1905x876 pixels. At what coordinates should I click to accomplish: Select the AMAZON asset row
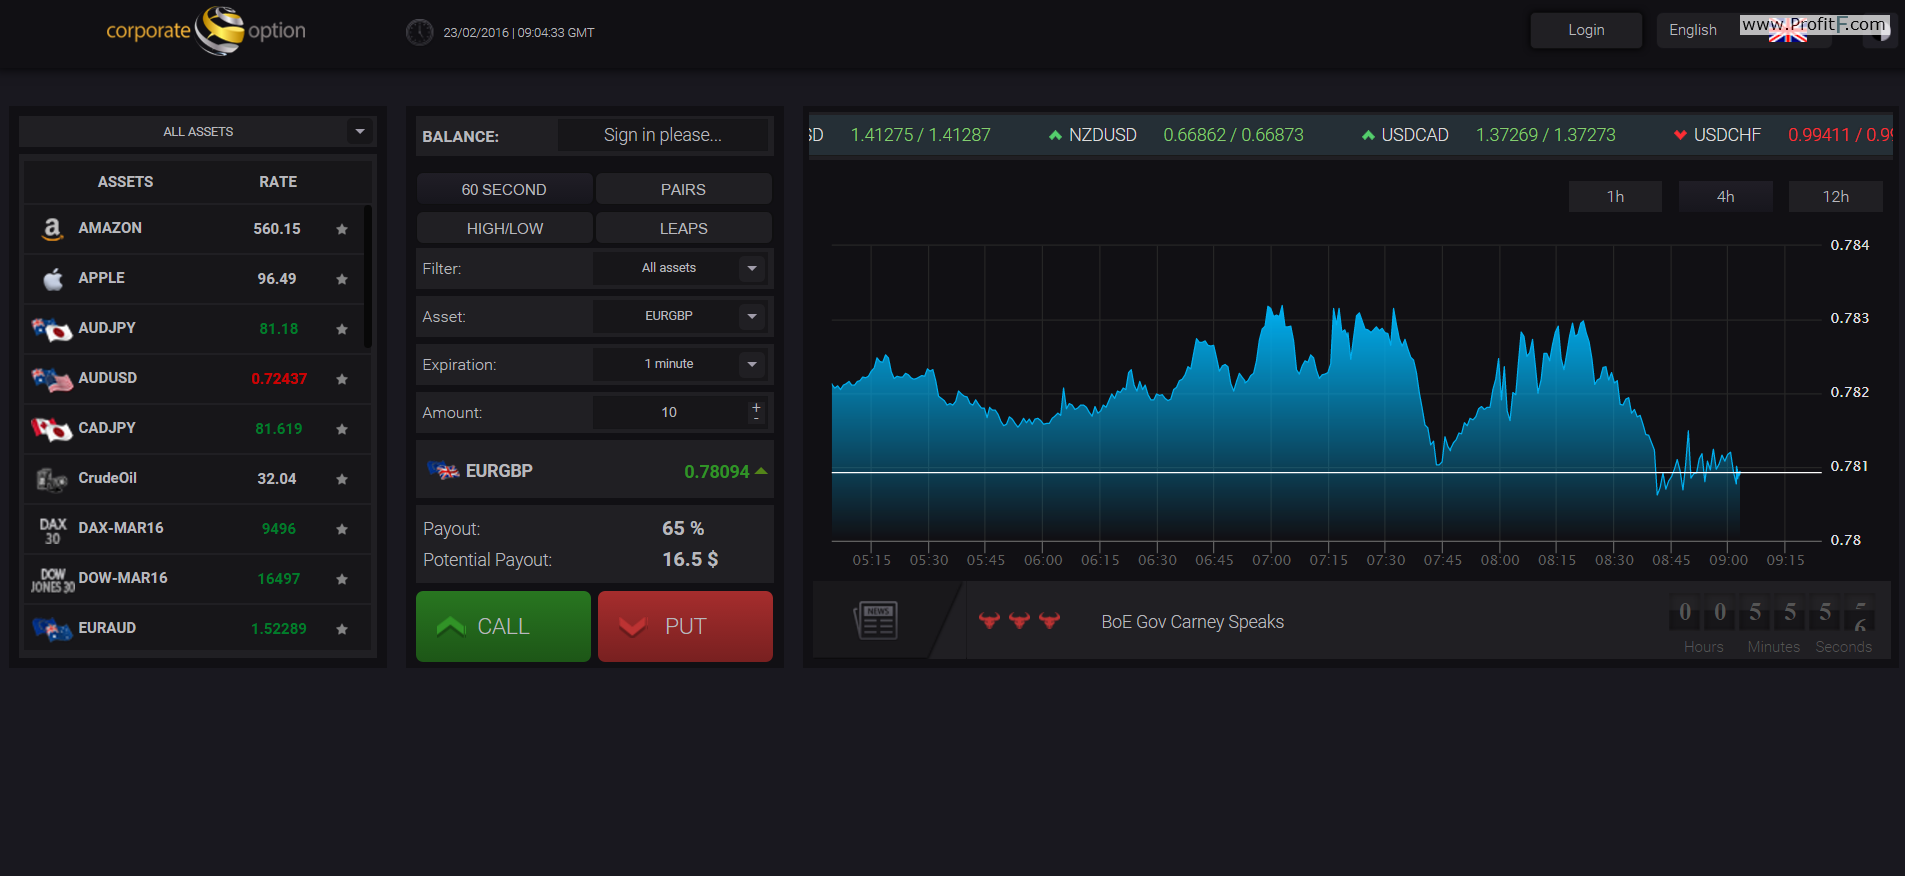pyautogui.click(x=195, y=229)
